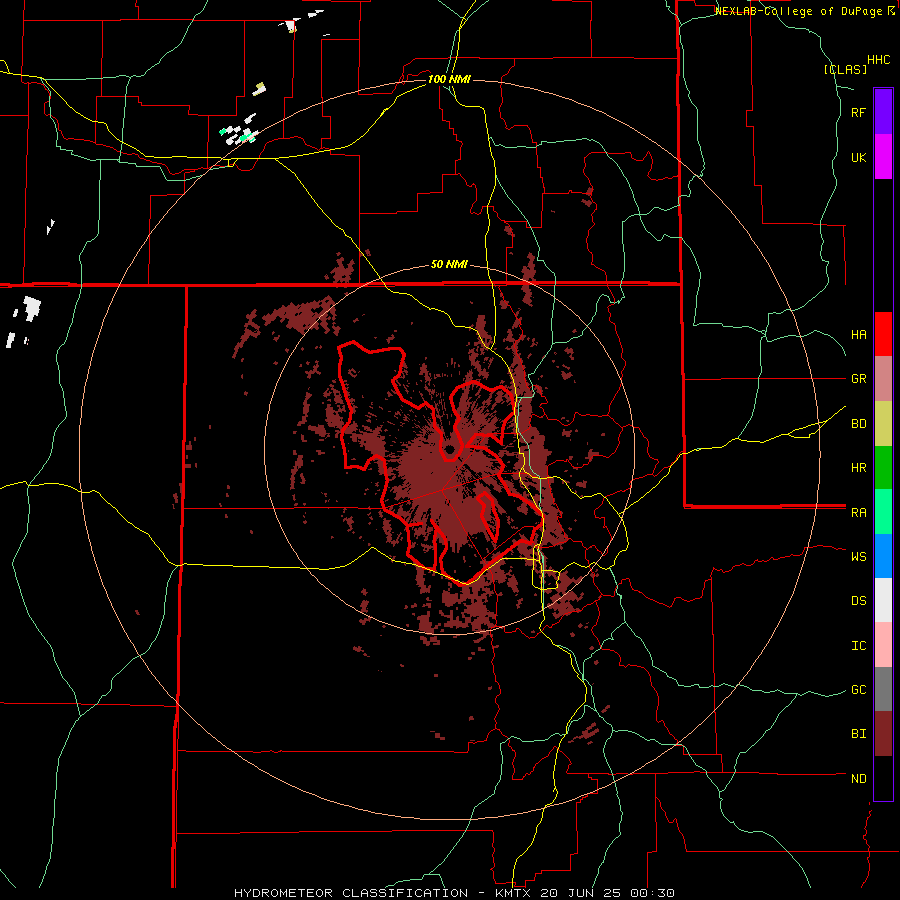900x900 pixels.
Task: Click the ND black legend swatch
Action: click(x=883, y=778)
